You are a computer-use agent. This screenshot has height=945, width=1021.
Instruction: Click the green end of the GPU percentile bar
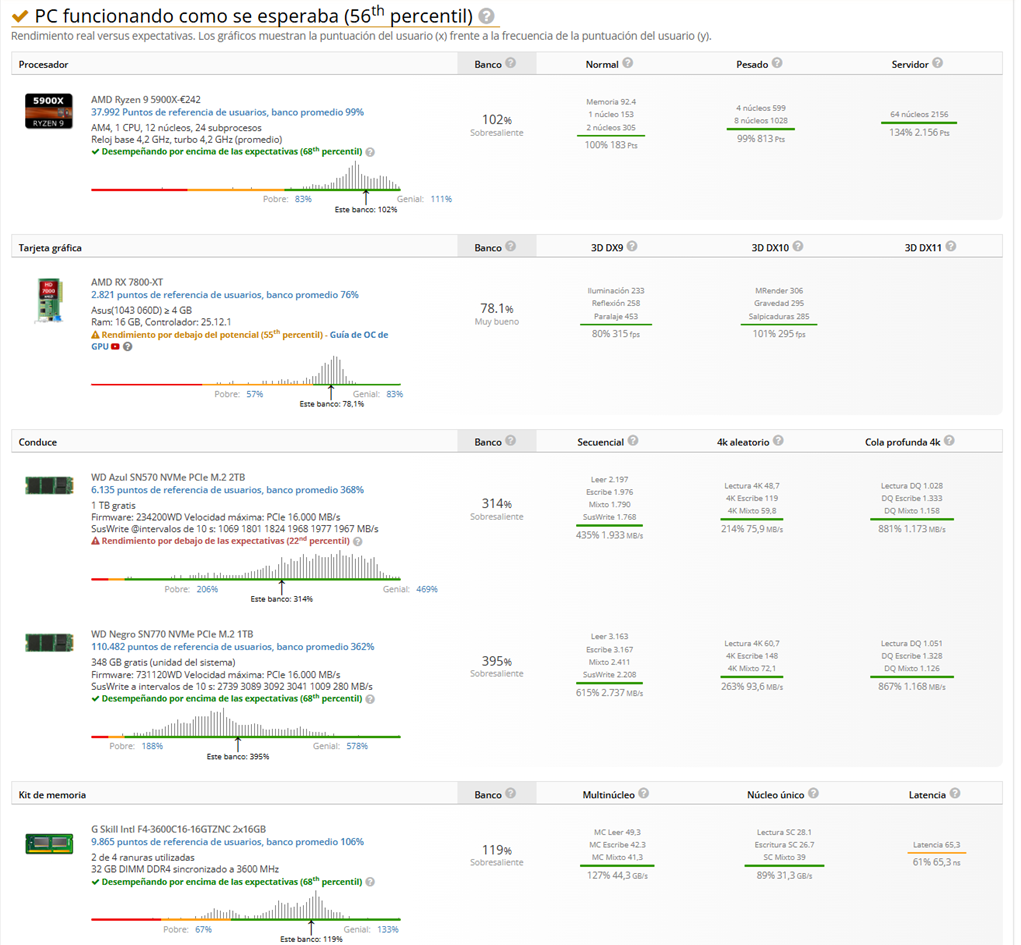[395, 382]
